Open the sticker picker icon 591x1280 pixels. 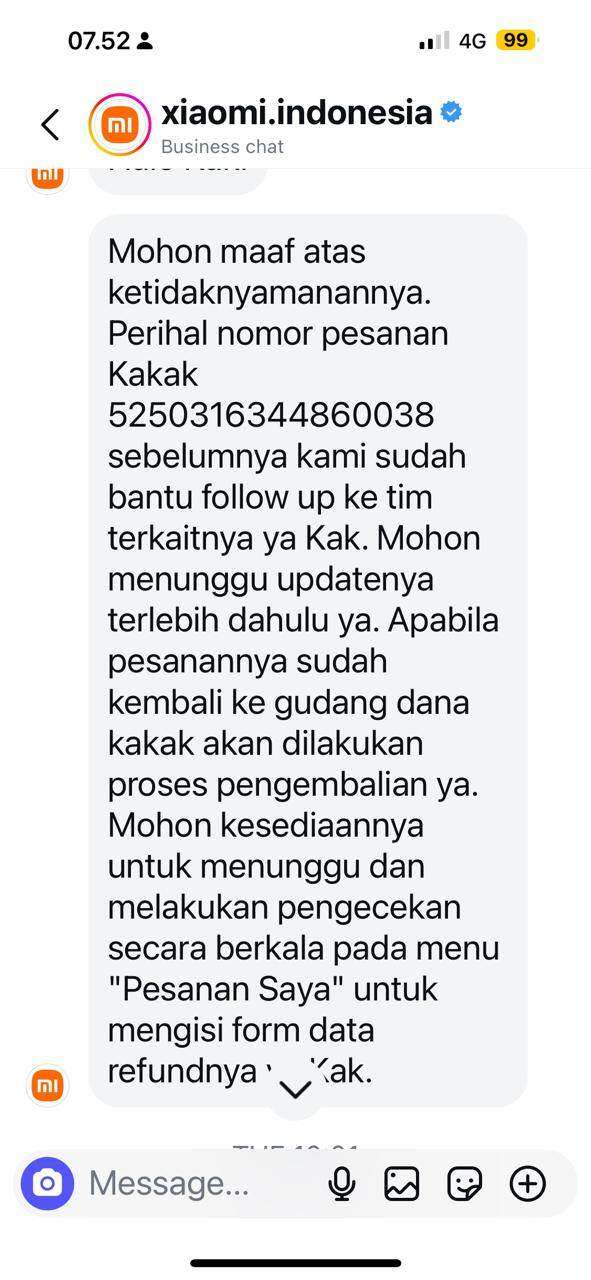tap(465, 1184)
